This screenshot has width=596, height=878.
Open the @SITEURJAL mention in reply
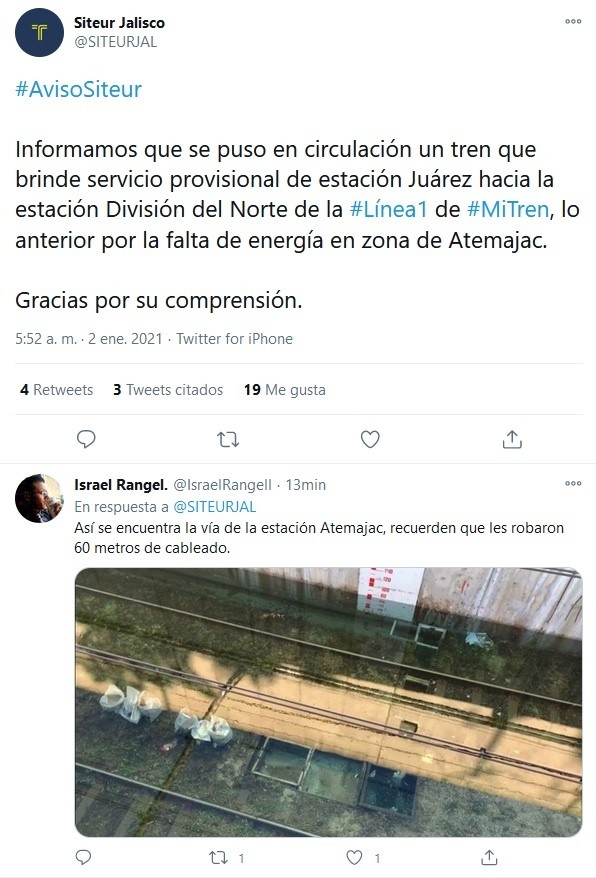[215, 507]
